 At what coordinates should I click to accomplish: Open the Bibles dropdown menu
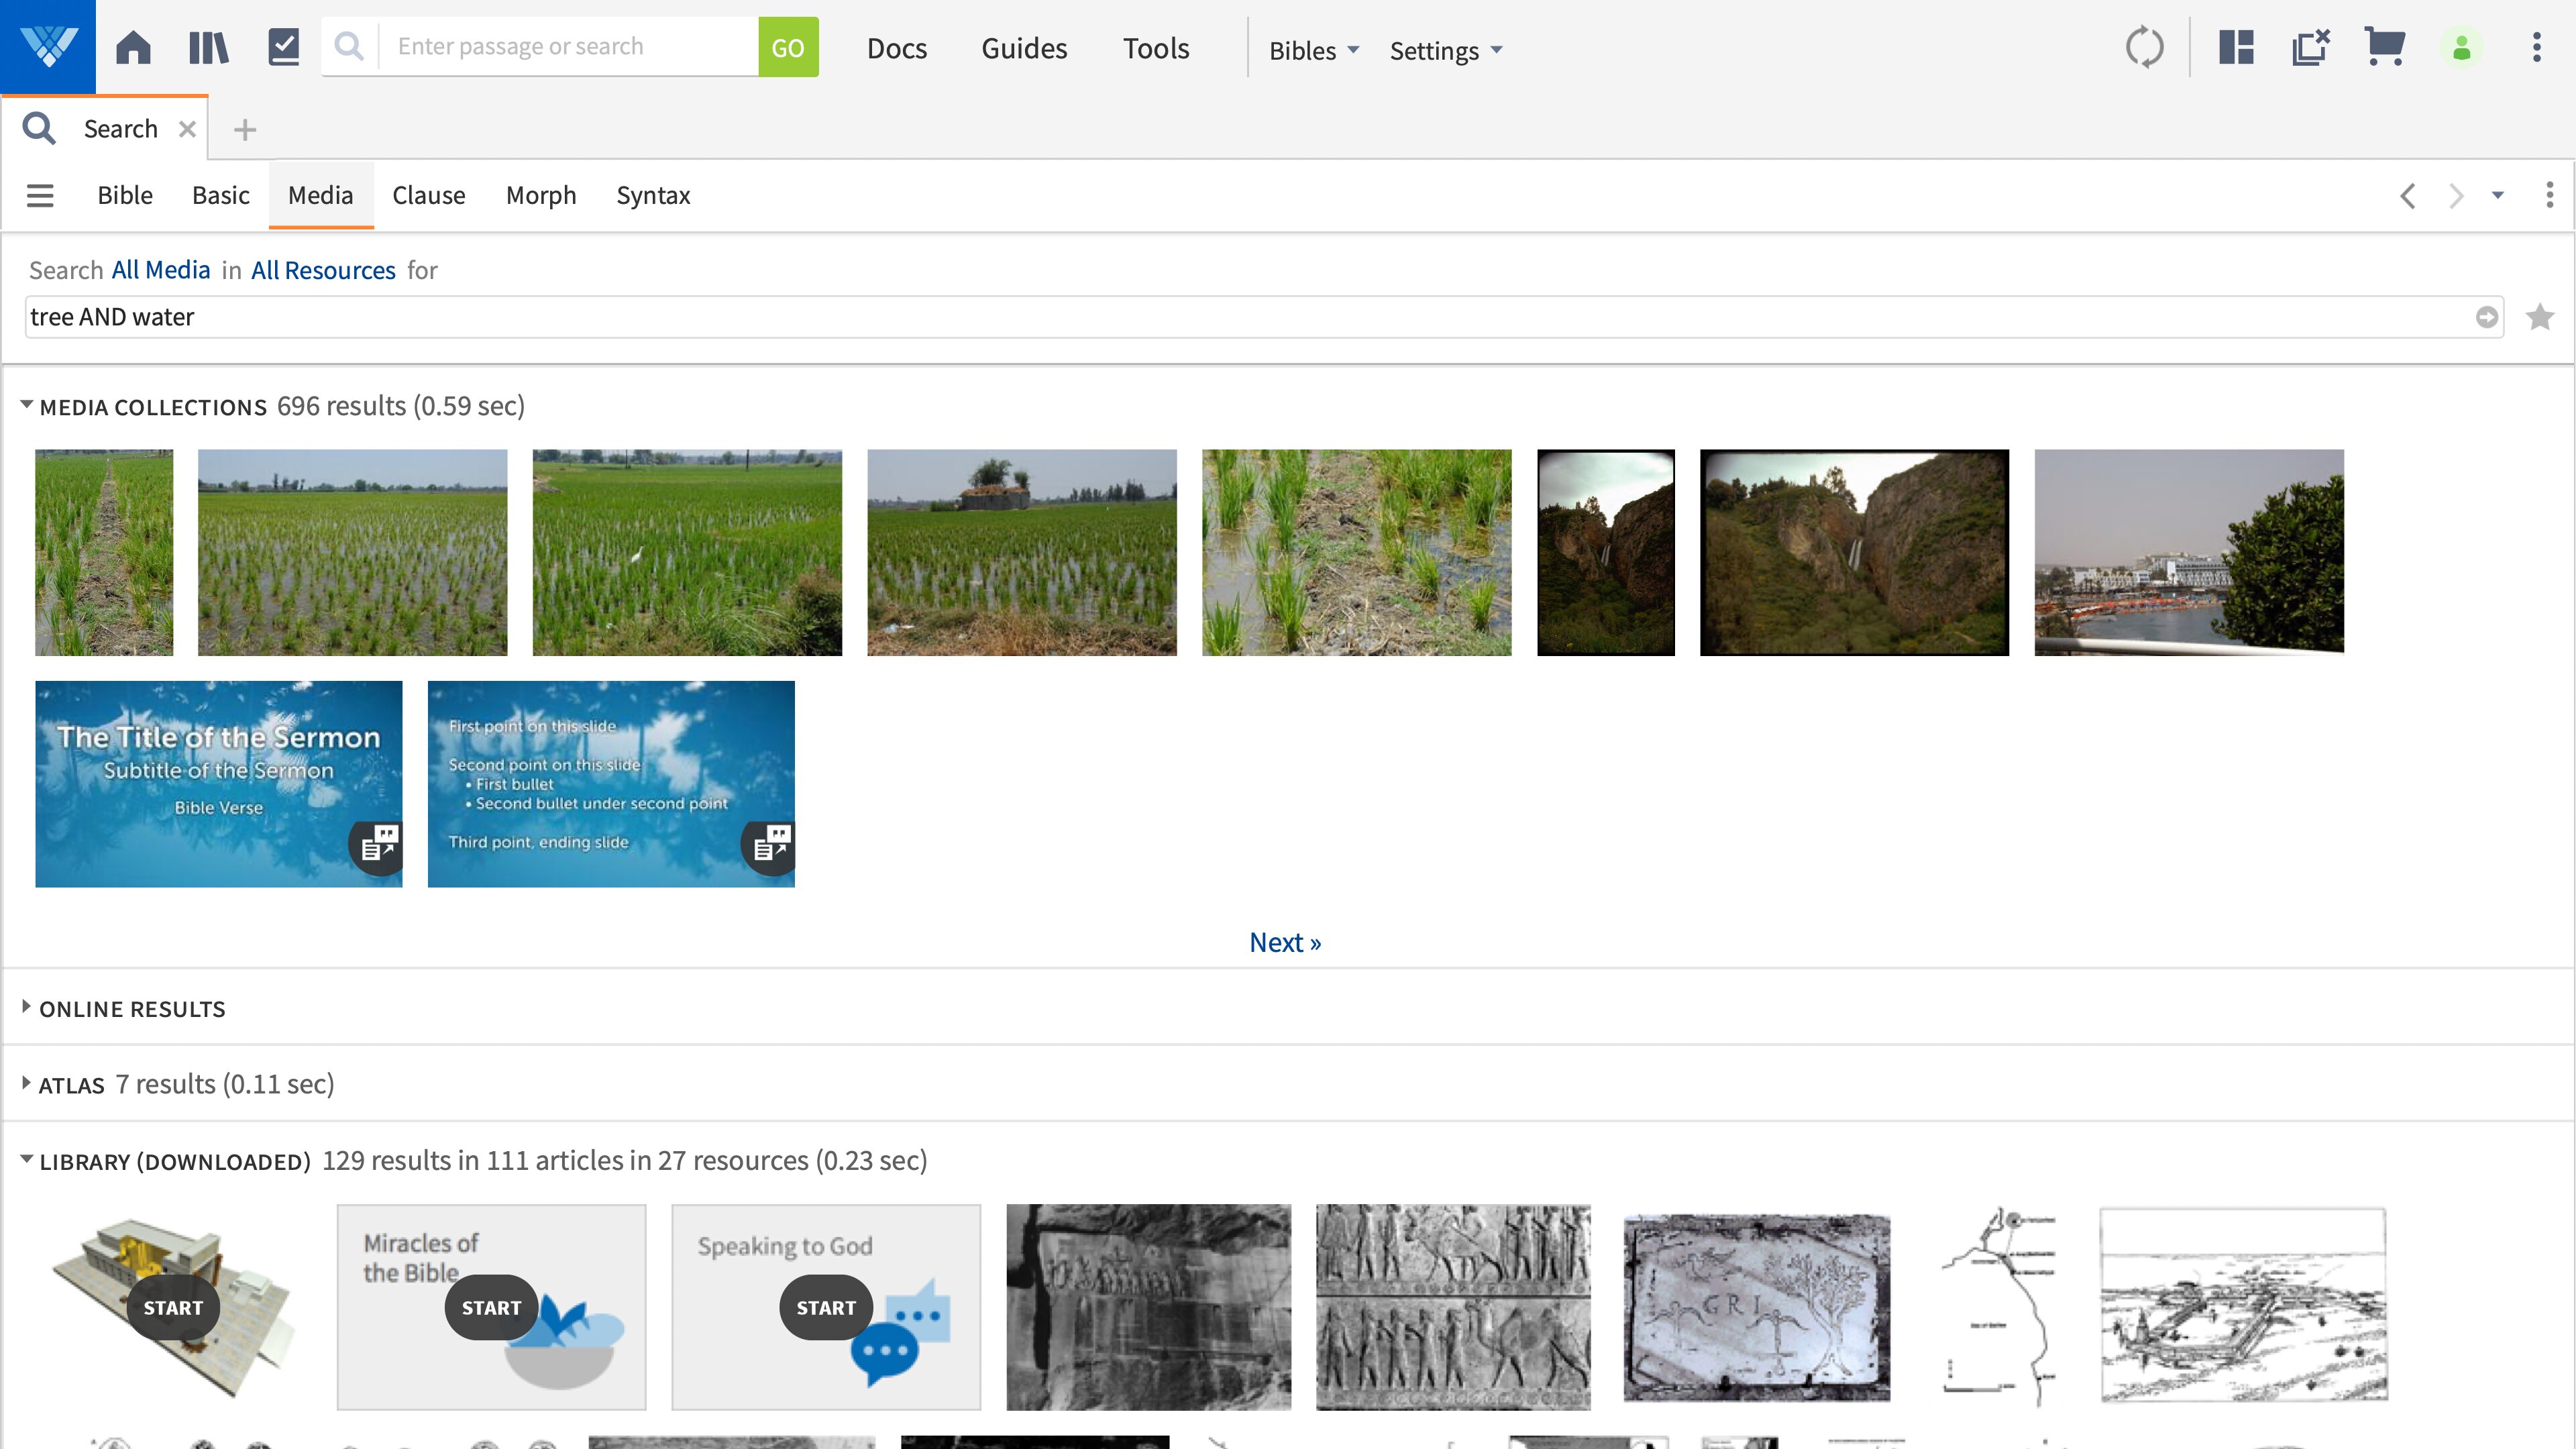click(1313, 50)
